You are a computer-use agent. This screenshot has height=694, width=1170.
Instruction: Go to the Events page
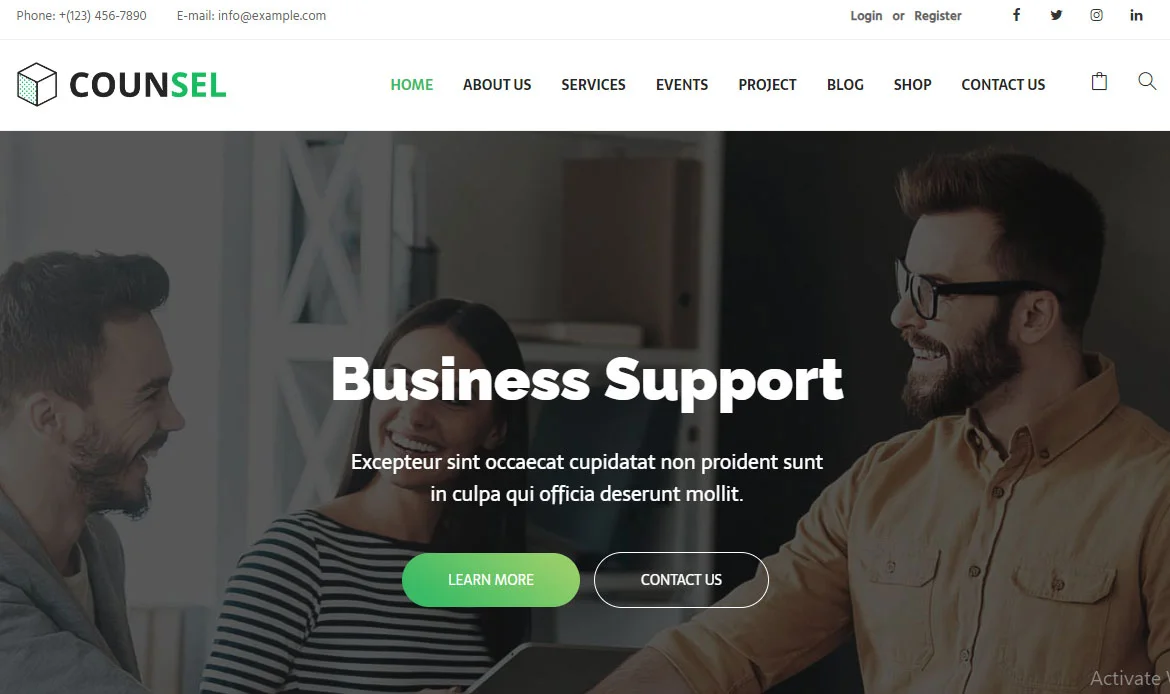point(682,85)
